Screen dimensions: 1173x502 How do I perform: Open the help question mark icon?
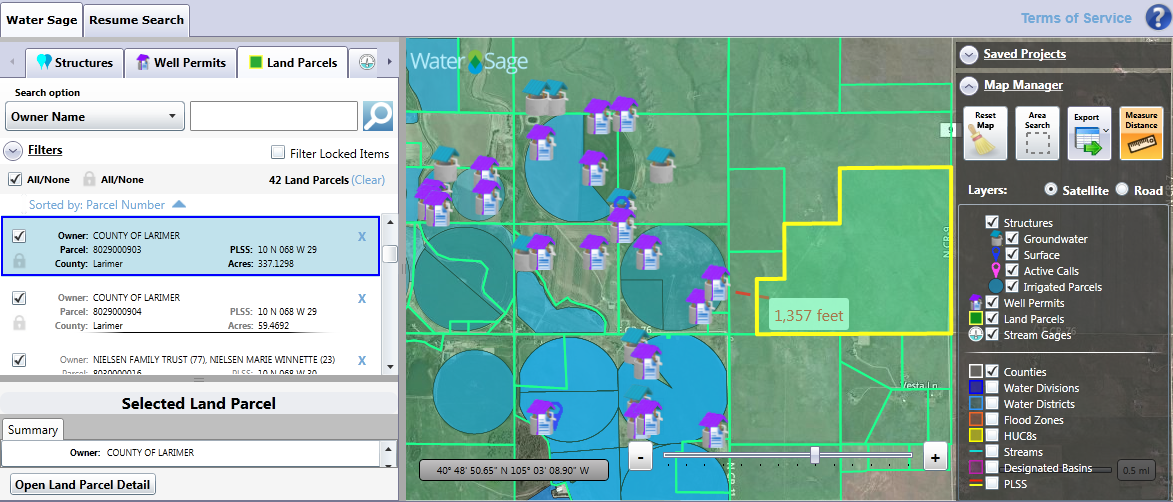[1157, 19]
